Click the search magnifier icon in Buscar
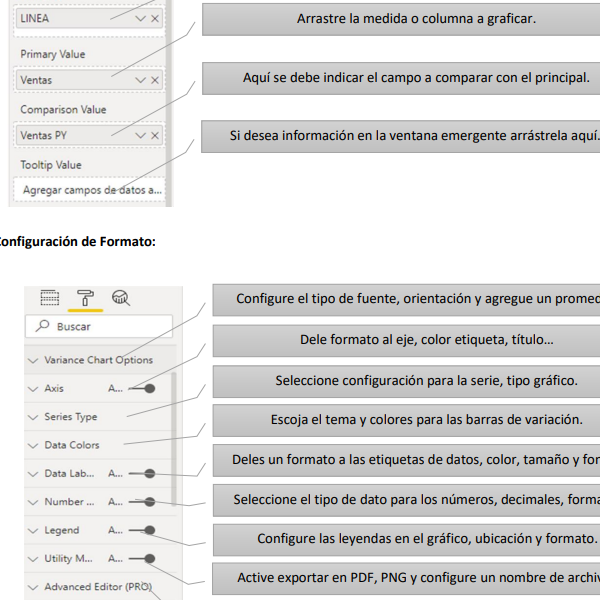600x600 pixels. point(42,326)
